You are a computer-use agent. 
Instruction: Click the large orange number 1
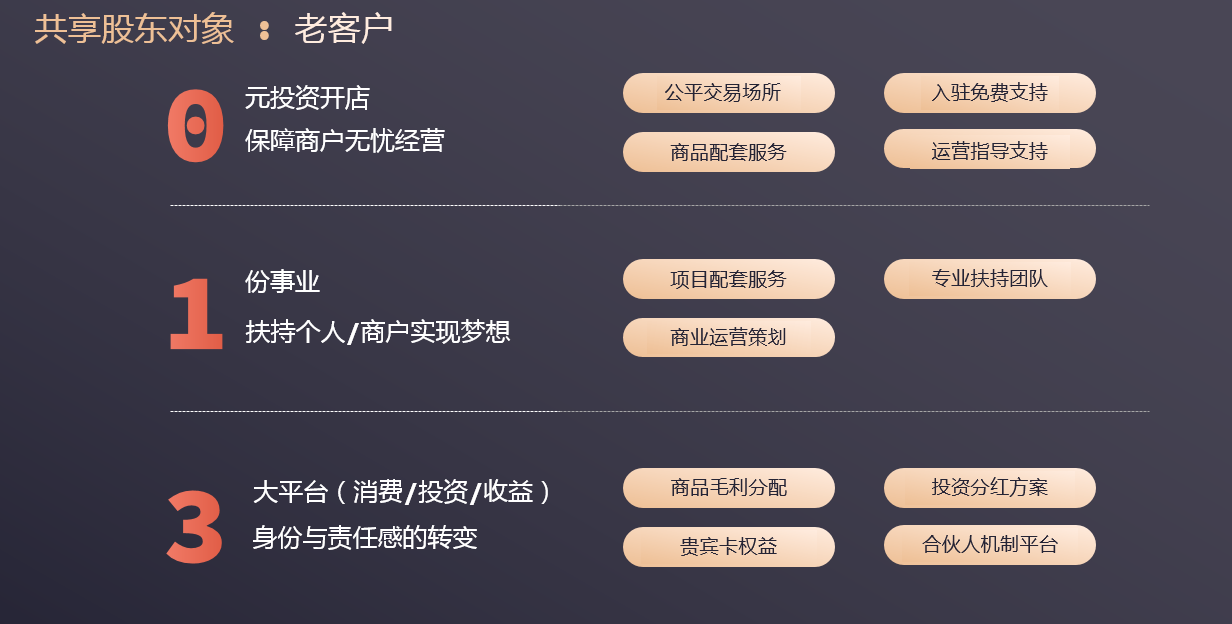[x=195, y=313]
